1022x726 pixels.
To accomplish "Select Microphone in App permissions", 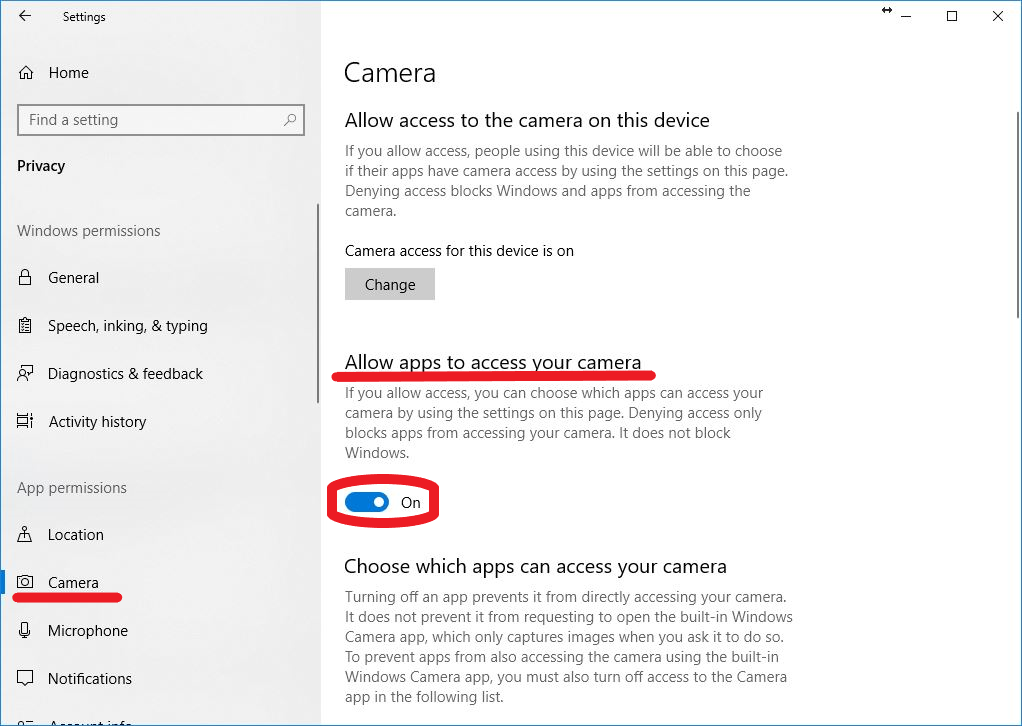I will tap(88, 631).
